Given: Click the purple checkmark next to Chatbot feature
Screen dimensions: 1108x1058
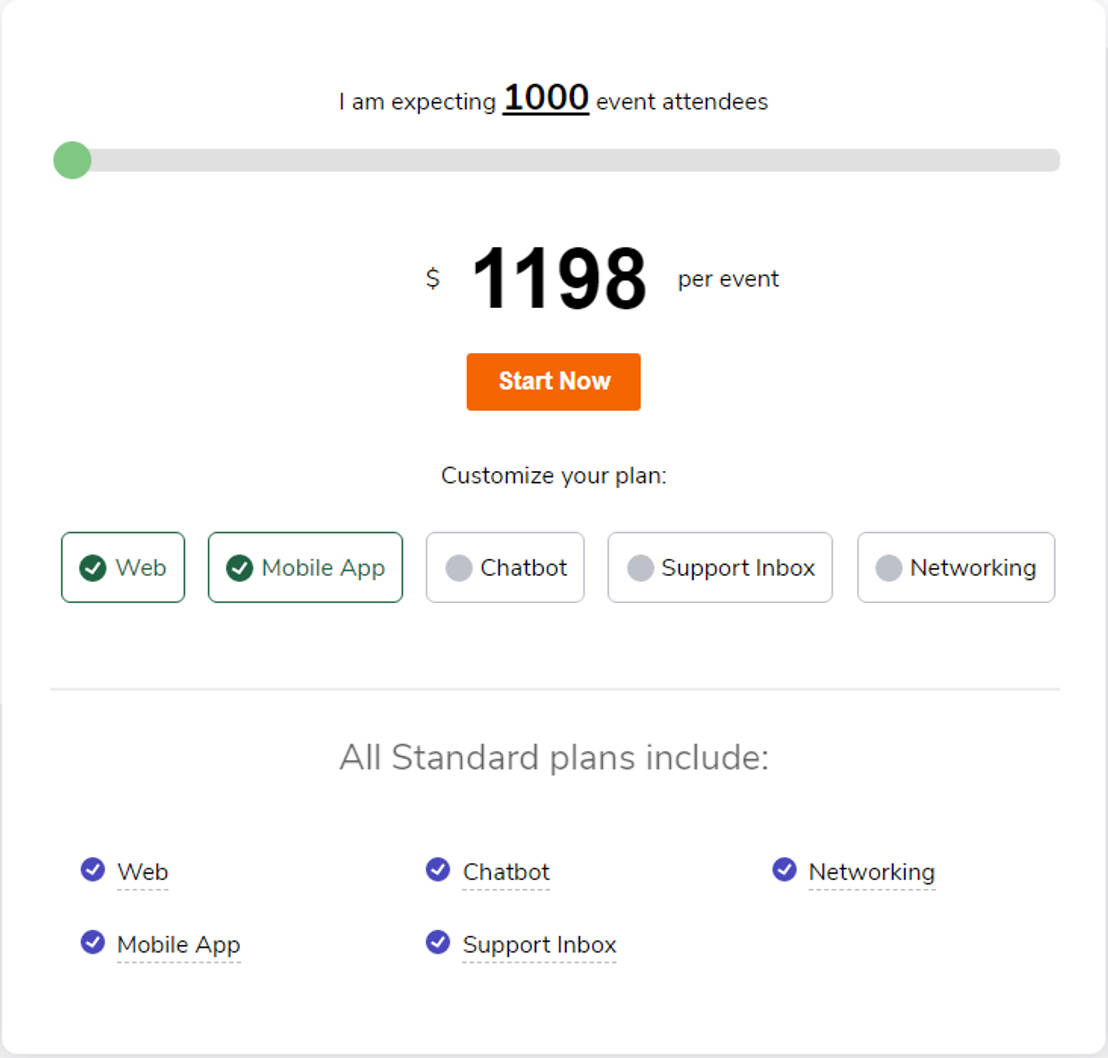Looking at the screenshot, I should pyautogui.click(x=438, y=870).
